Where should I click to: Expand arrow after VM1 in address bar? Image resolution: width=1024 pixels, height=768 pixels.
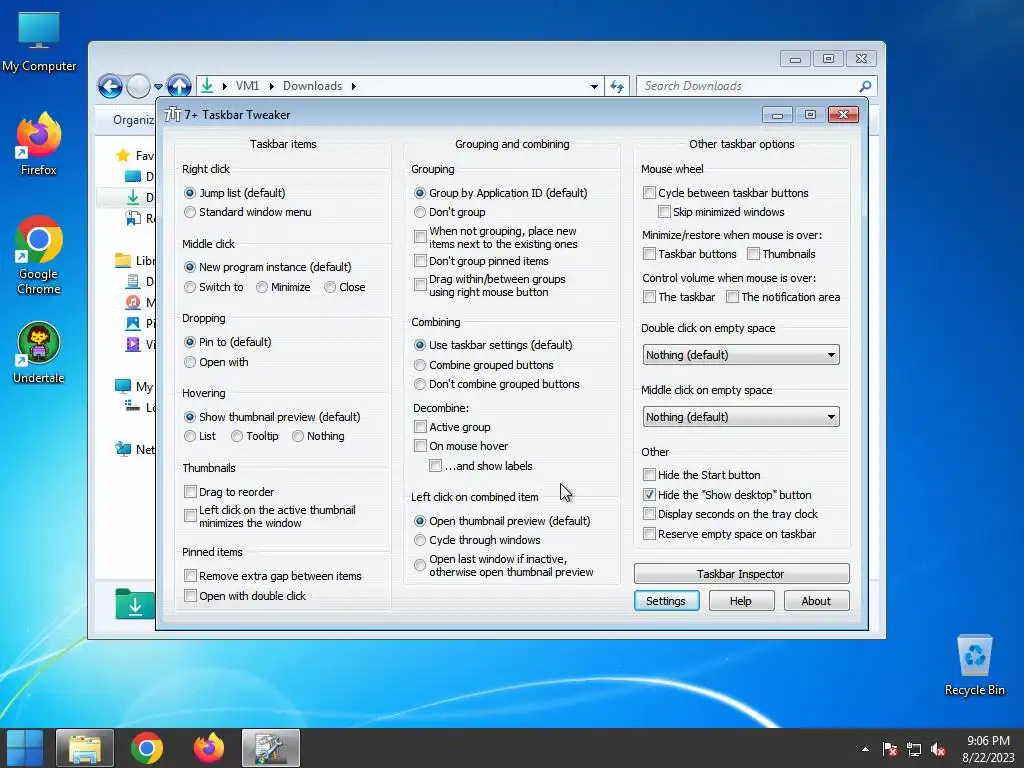coord(271,86)
